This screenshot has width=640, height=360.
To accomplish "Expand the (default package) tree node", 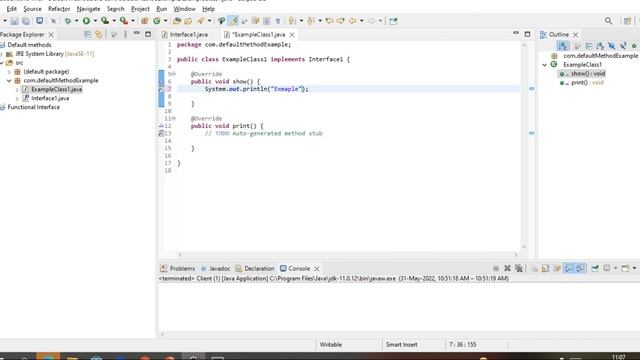I will pyautogui.click(x=9, y=72).
